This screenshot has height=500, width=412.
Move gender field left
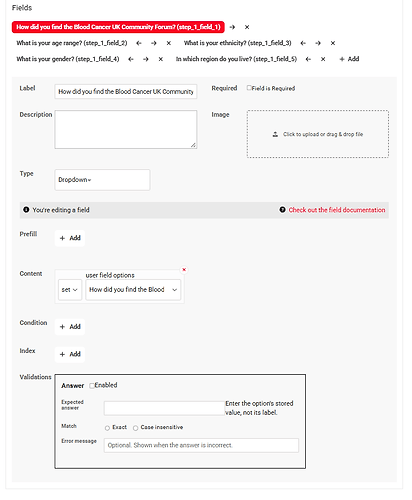[x=131, y=59]
